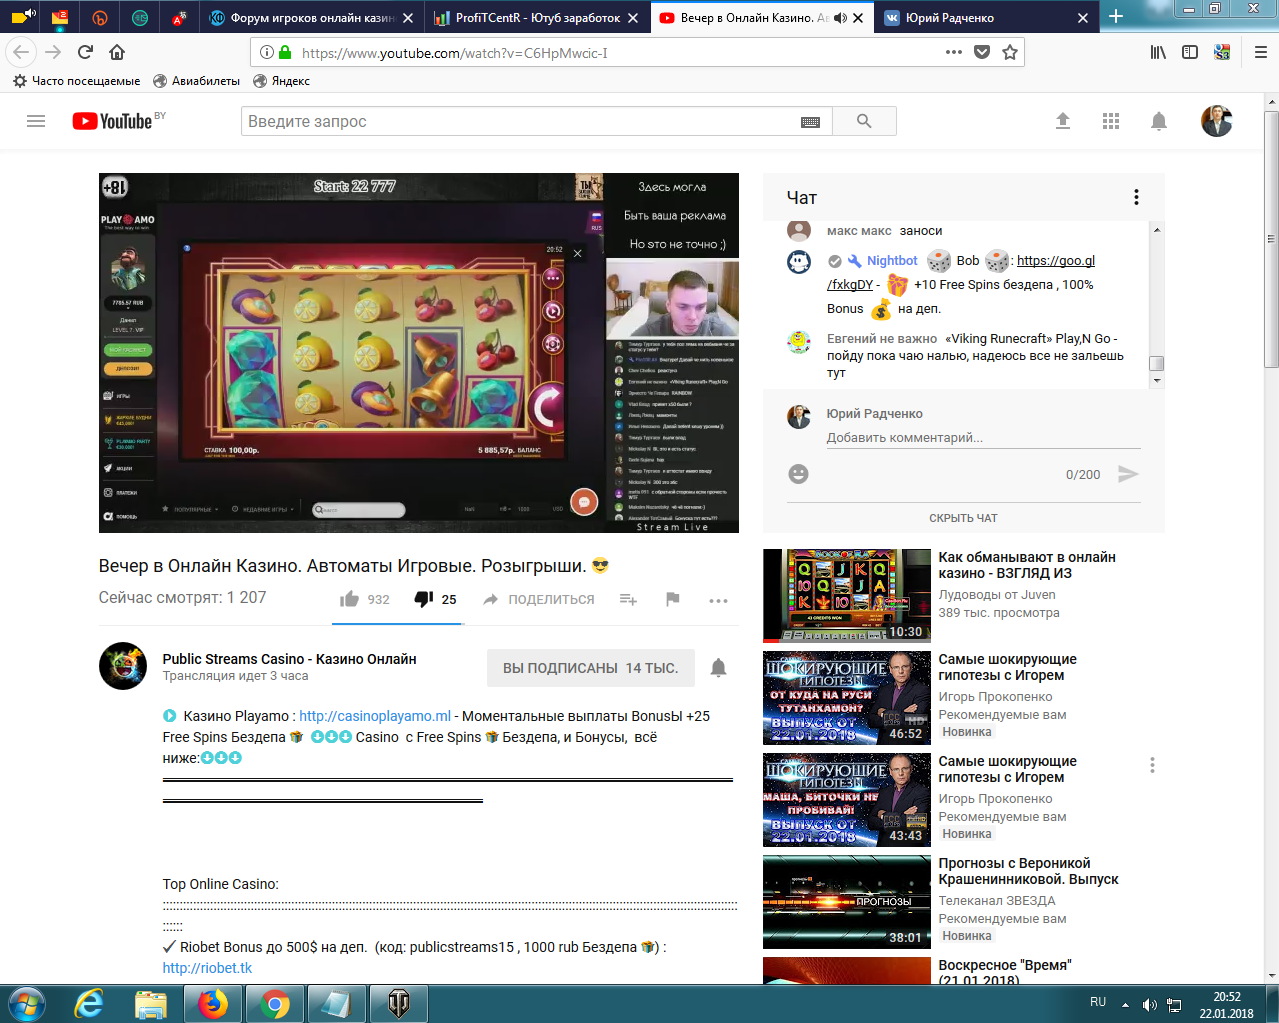Open Chrome from the taskbar

coord(275,1004)
